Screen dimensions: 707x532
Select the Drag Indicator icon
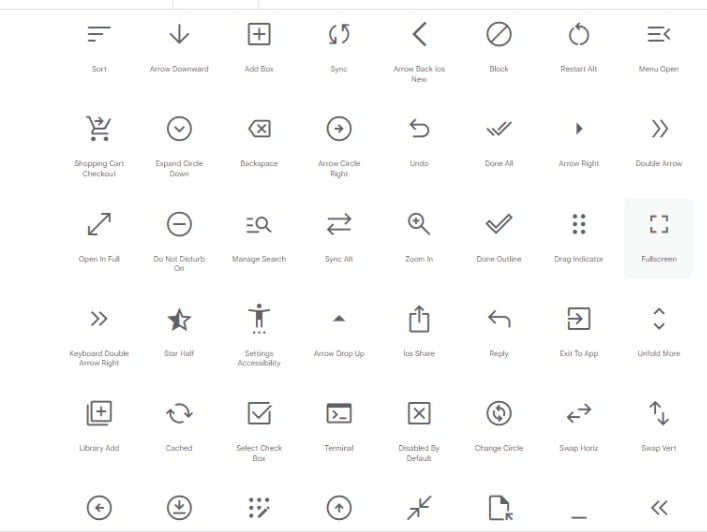pos(579,224)
